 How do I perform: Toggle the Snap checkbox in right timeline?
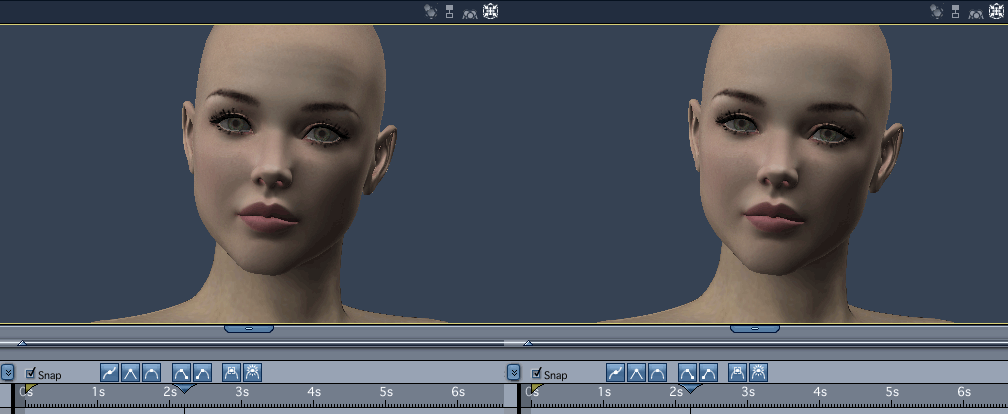(536, 374)
